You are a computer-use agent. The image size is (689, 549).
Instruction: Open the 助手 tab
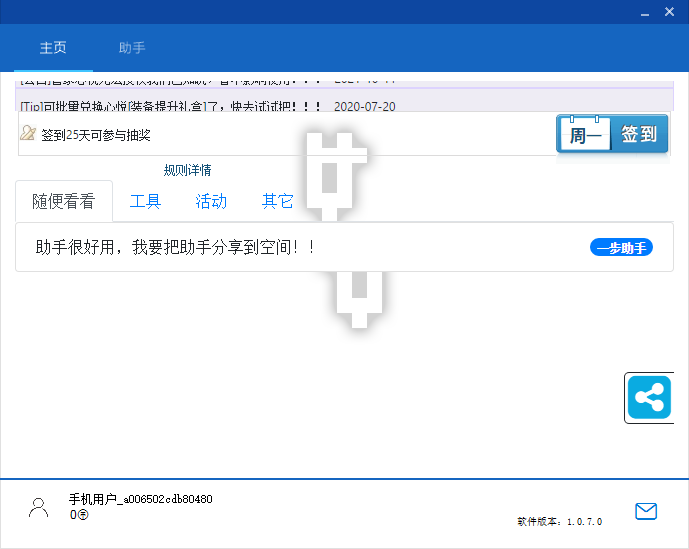tap(132, 47)
